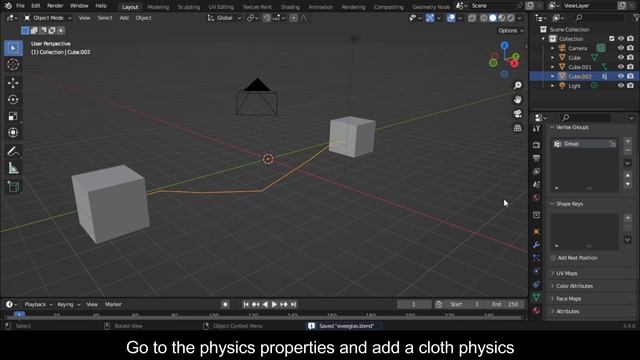Toggle visibility of Camera in outliner
Viewport: 640px width, 360px height.
(621, 48)
